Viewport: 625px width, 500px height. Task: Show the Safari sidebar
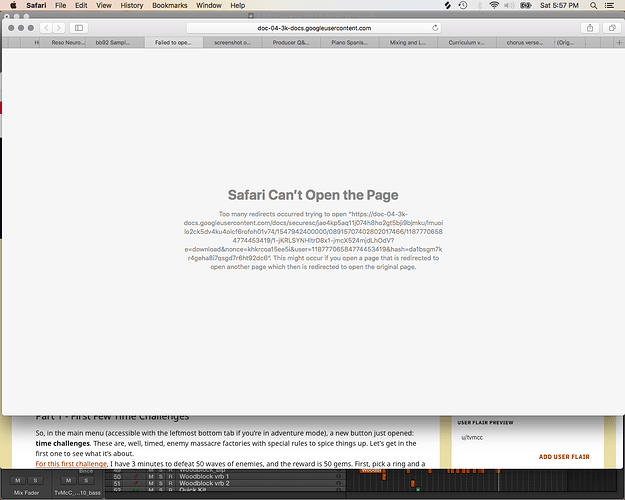(79, 28)
